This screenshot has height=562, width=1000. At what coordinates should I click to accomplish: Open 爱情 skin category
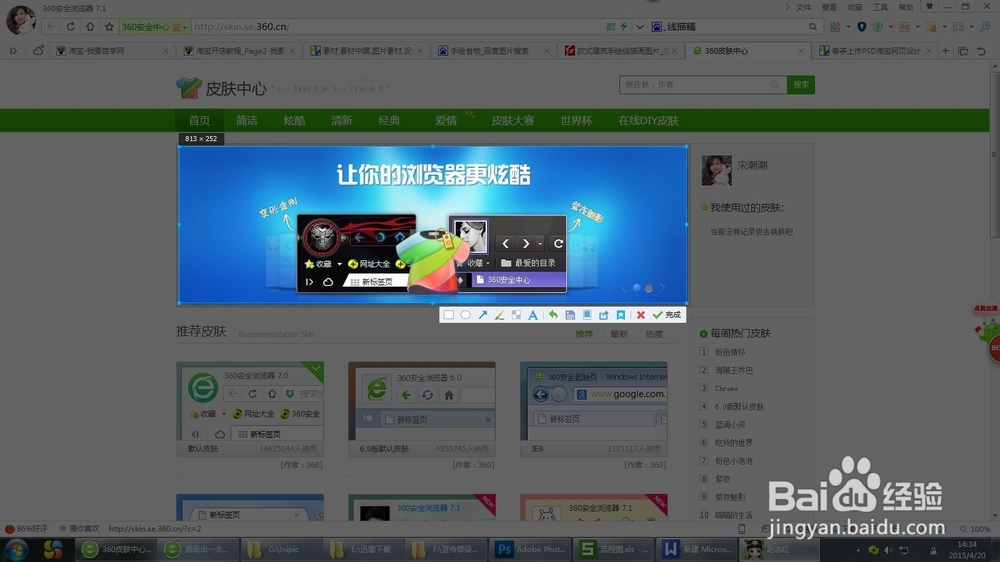446,121
